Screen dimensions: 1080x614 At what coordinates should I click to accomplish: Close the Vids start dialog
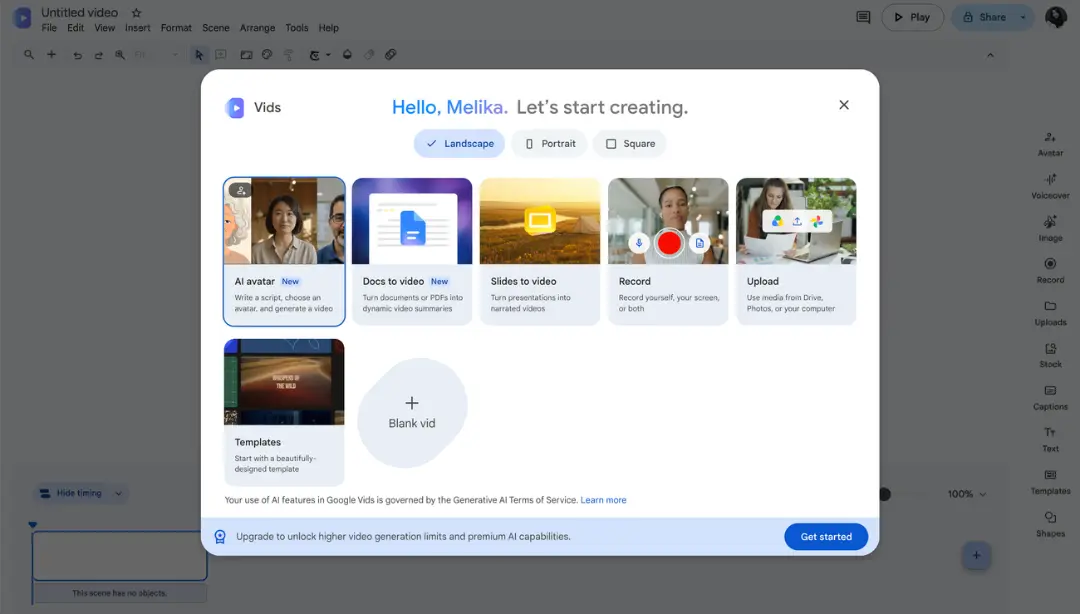click(844, 105)
